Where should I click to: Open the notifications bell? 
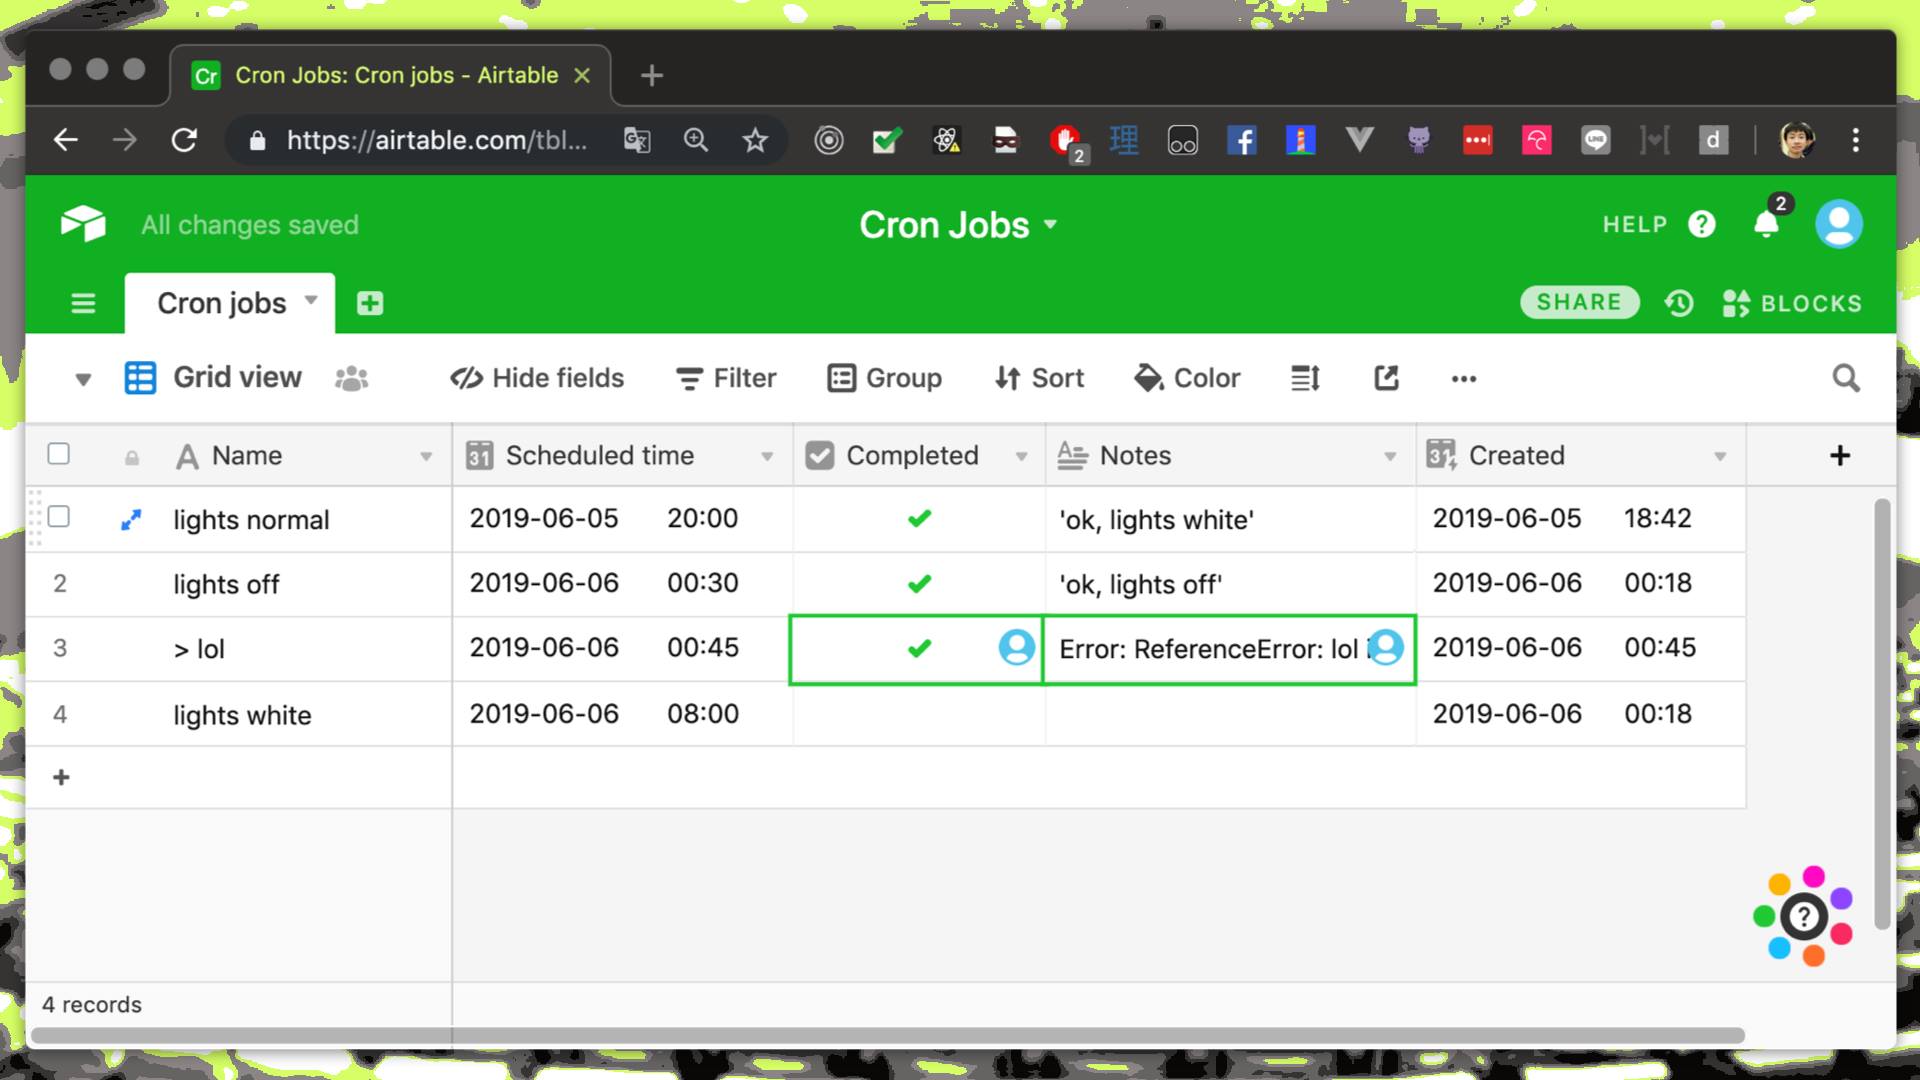1764,224
